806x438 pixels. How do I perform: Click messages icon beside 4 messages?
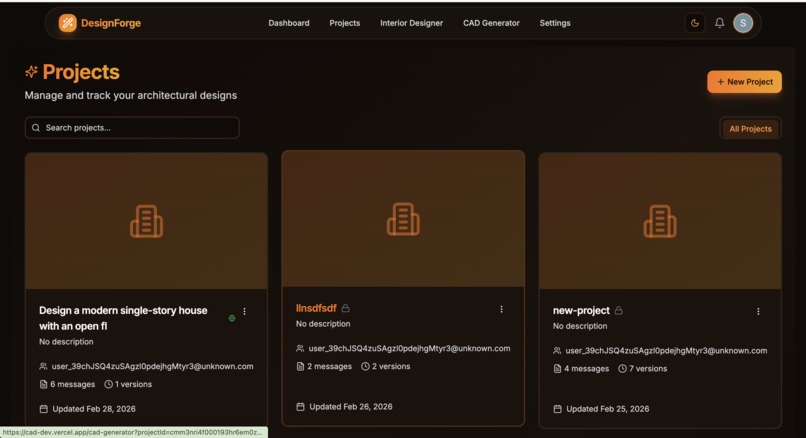click(557, 369)
